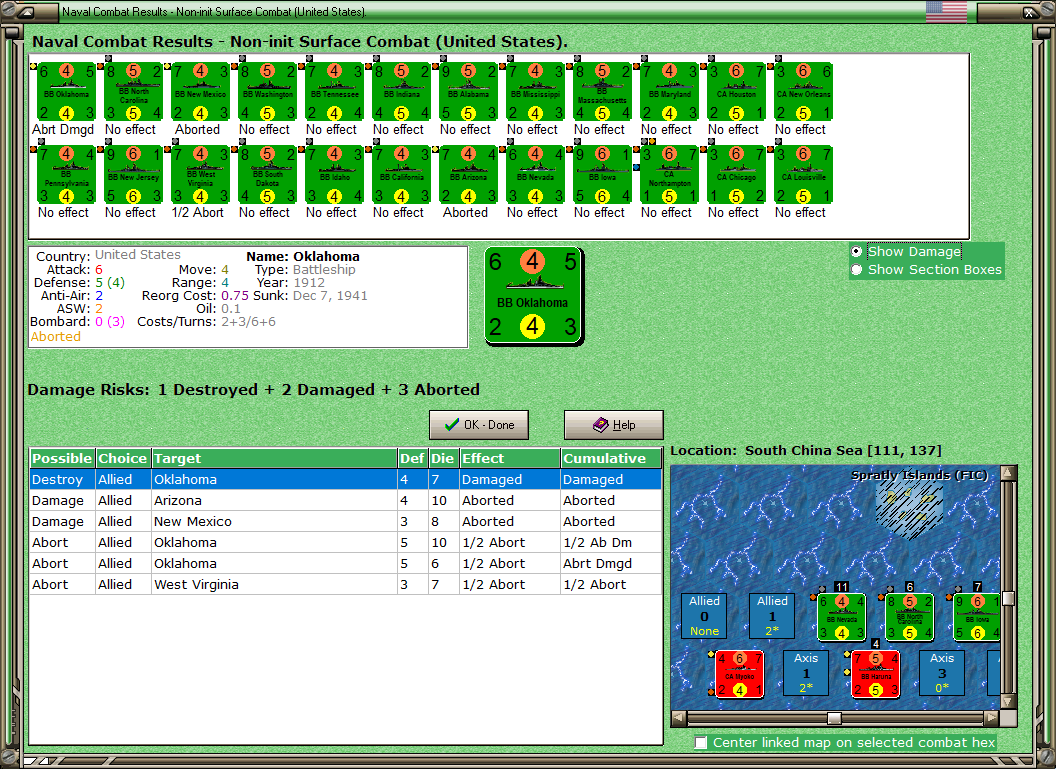1056x769 pixels.
Task: Click the Axis 3 map section box
Action: tap(942, 673)
